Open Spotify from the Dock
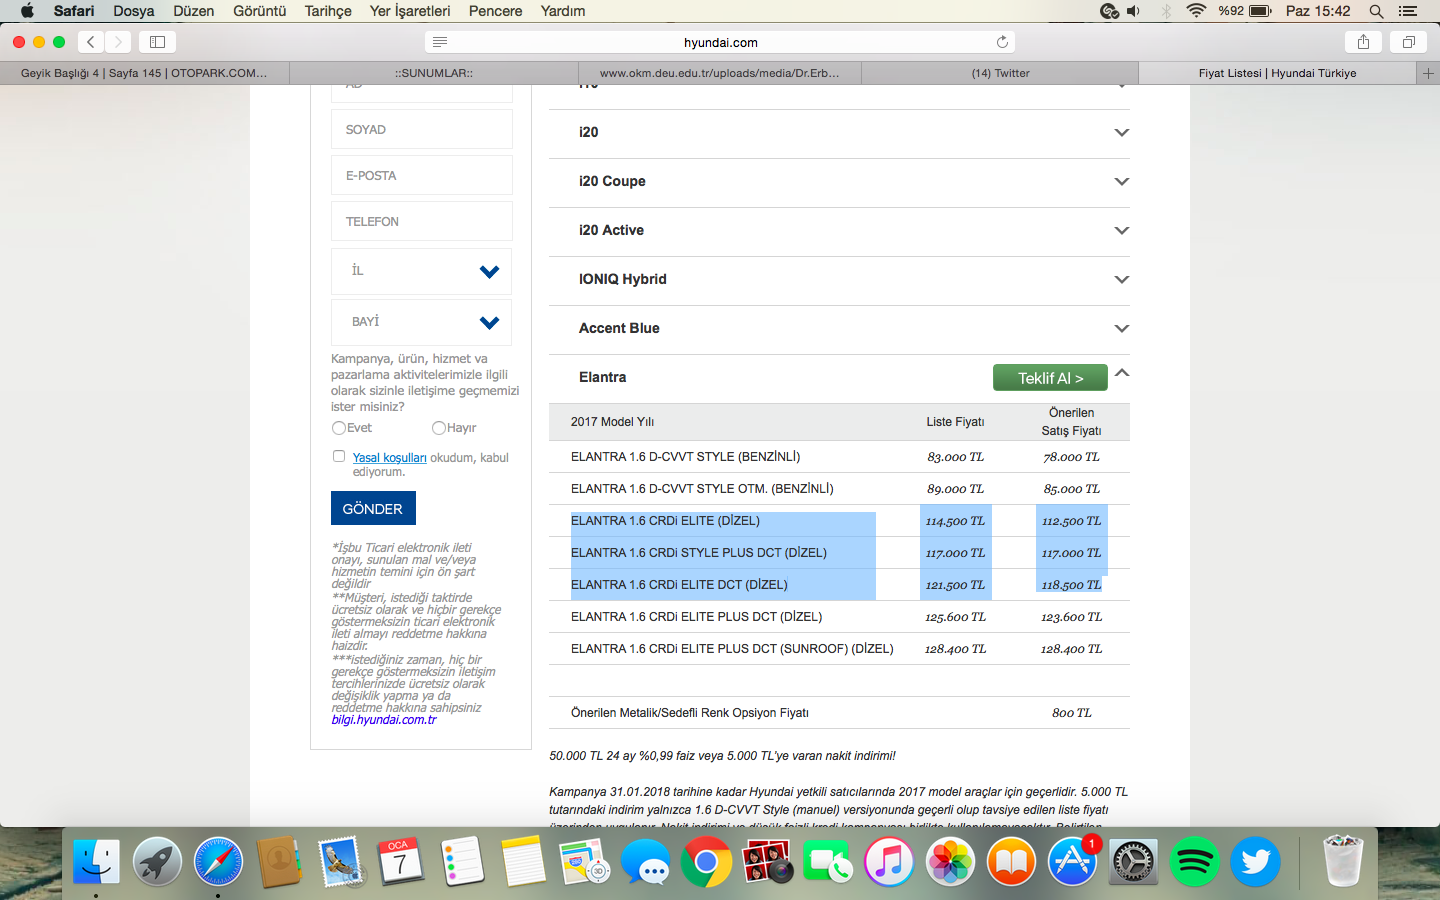Viewport: 1440px width, 900px height. coord(1194,861)
